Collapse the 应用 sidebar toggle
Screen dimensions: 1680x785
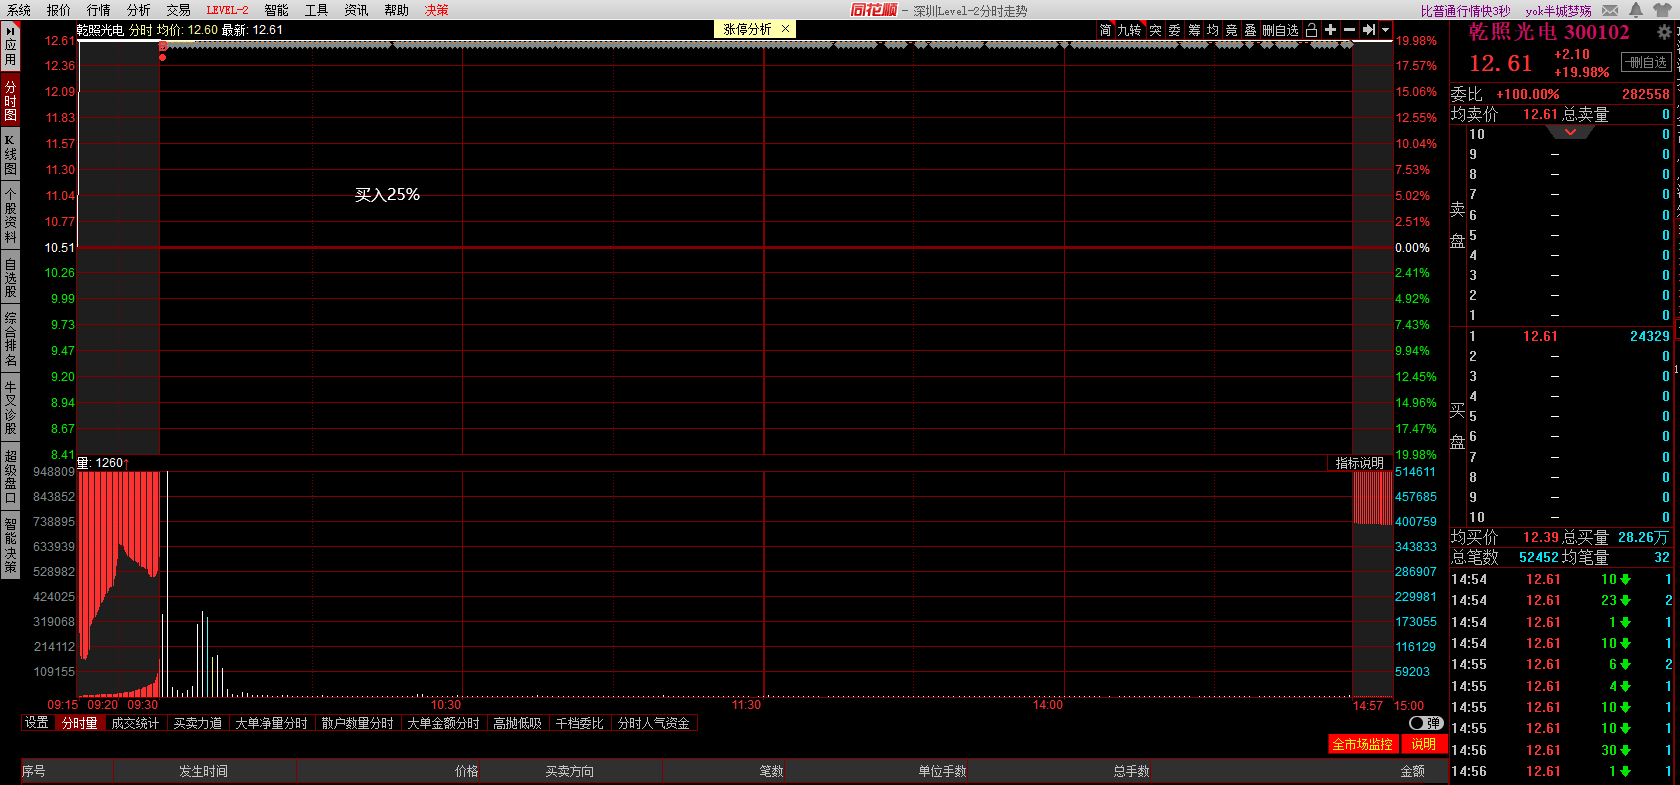click(x=10, y=46)
